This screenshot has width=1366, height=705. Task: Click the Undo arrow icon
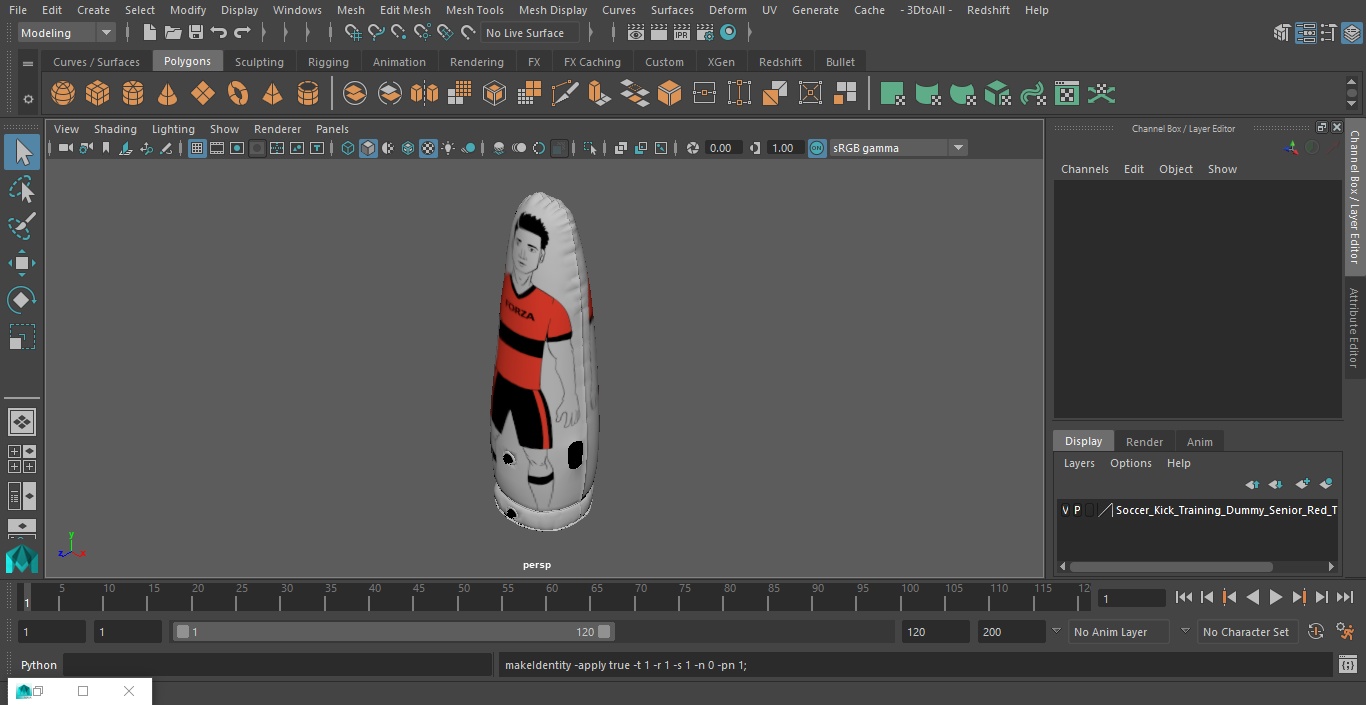click(219, 33)
